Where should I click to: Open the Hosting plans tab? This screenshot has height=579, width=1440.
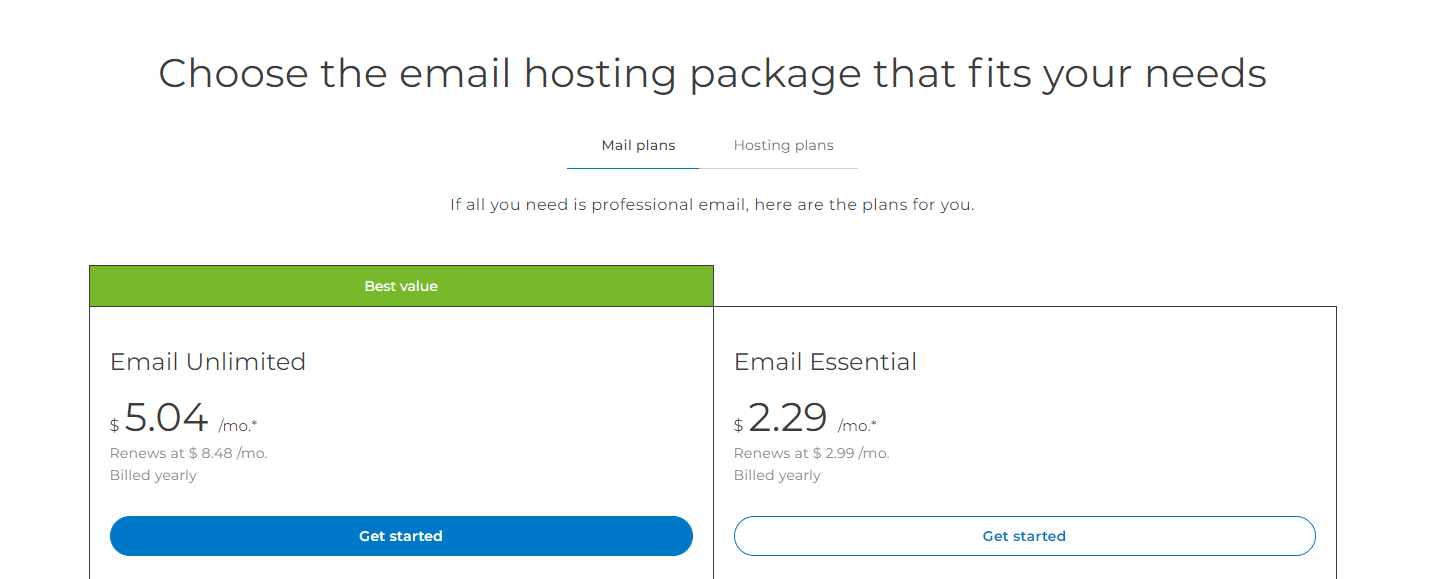click(x=783, y=146)
